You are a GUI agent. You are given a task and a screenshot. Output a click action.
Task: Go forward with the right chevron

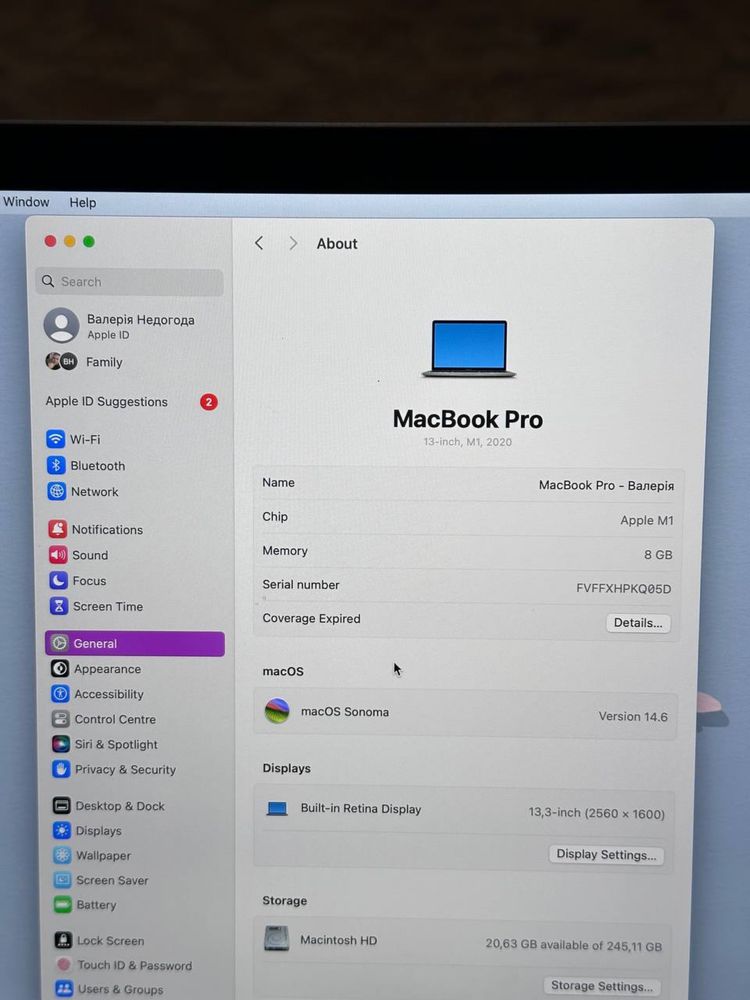(x=293, y=243)
